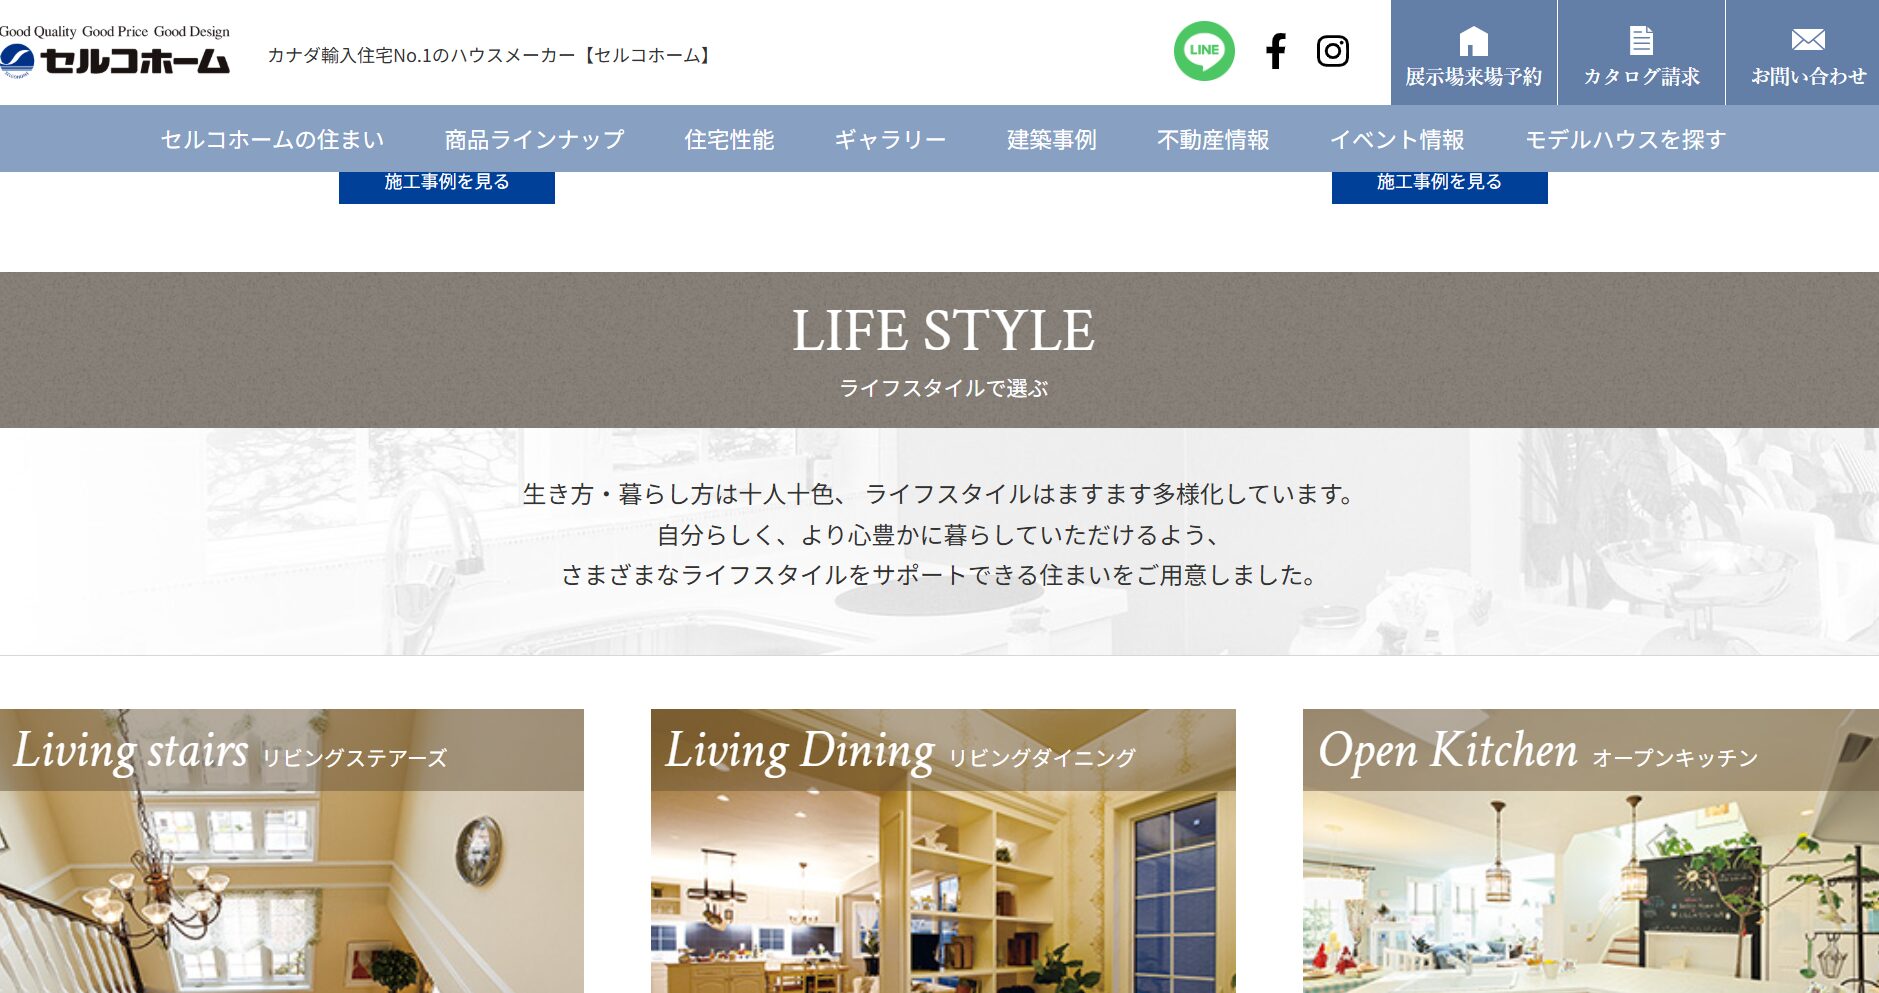The height and width of the screenshot is (993, 1879).
Task: Select 不動産情報 menu item
Action: point(1213,140)
